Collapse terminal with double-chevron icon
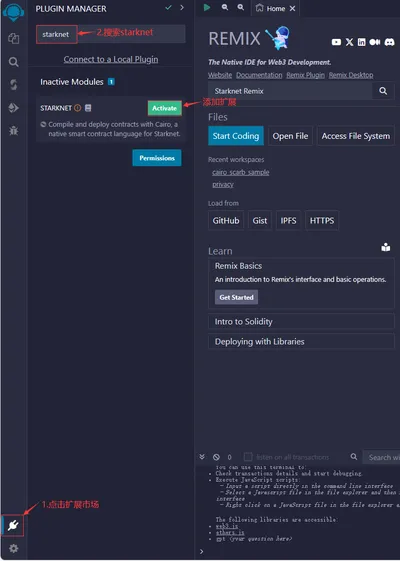 (x=202, y=457)
